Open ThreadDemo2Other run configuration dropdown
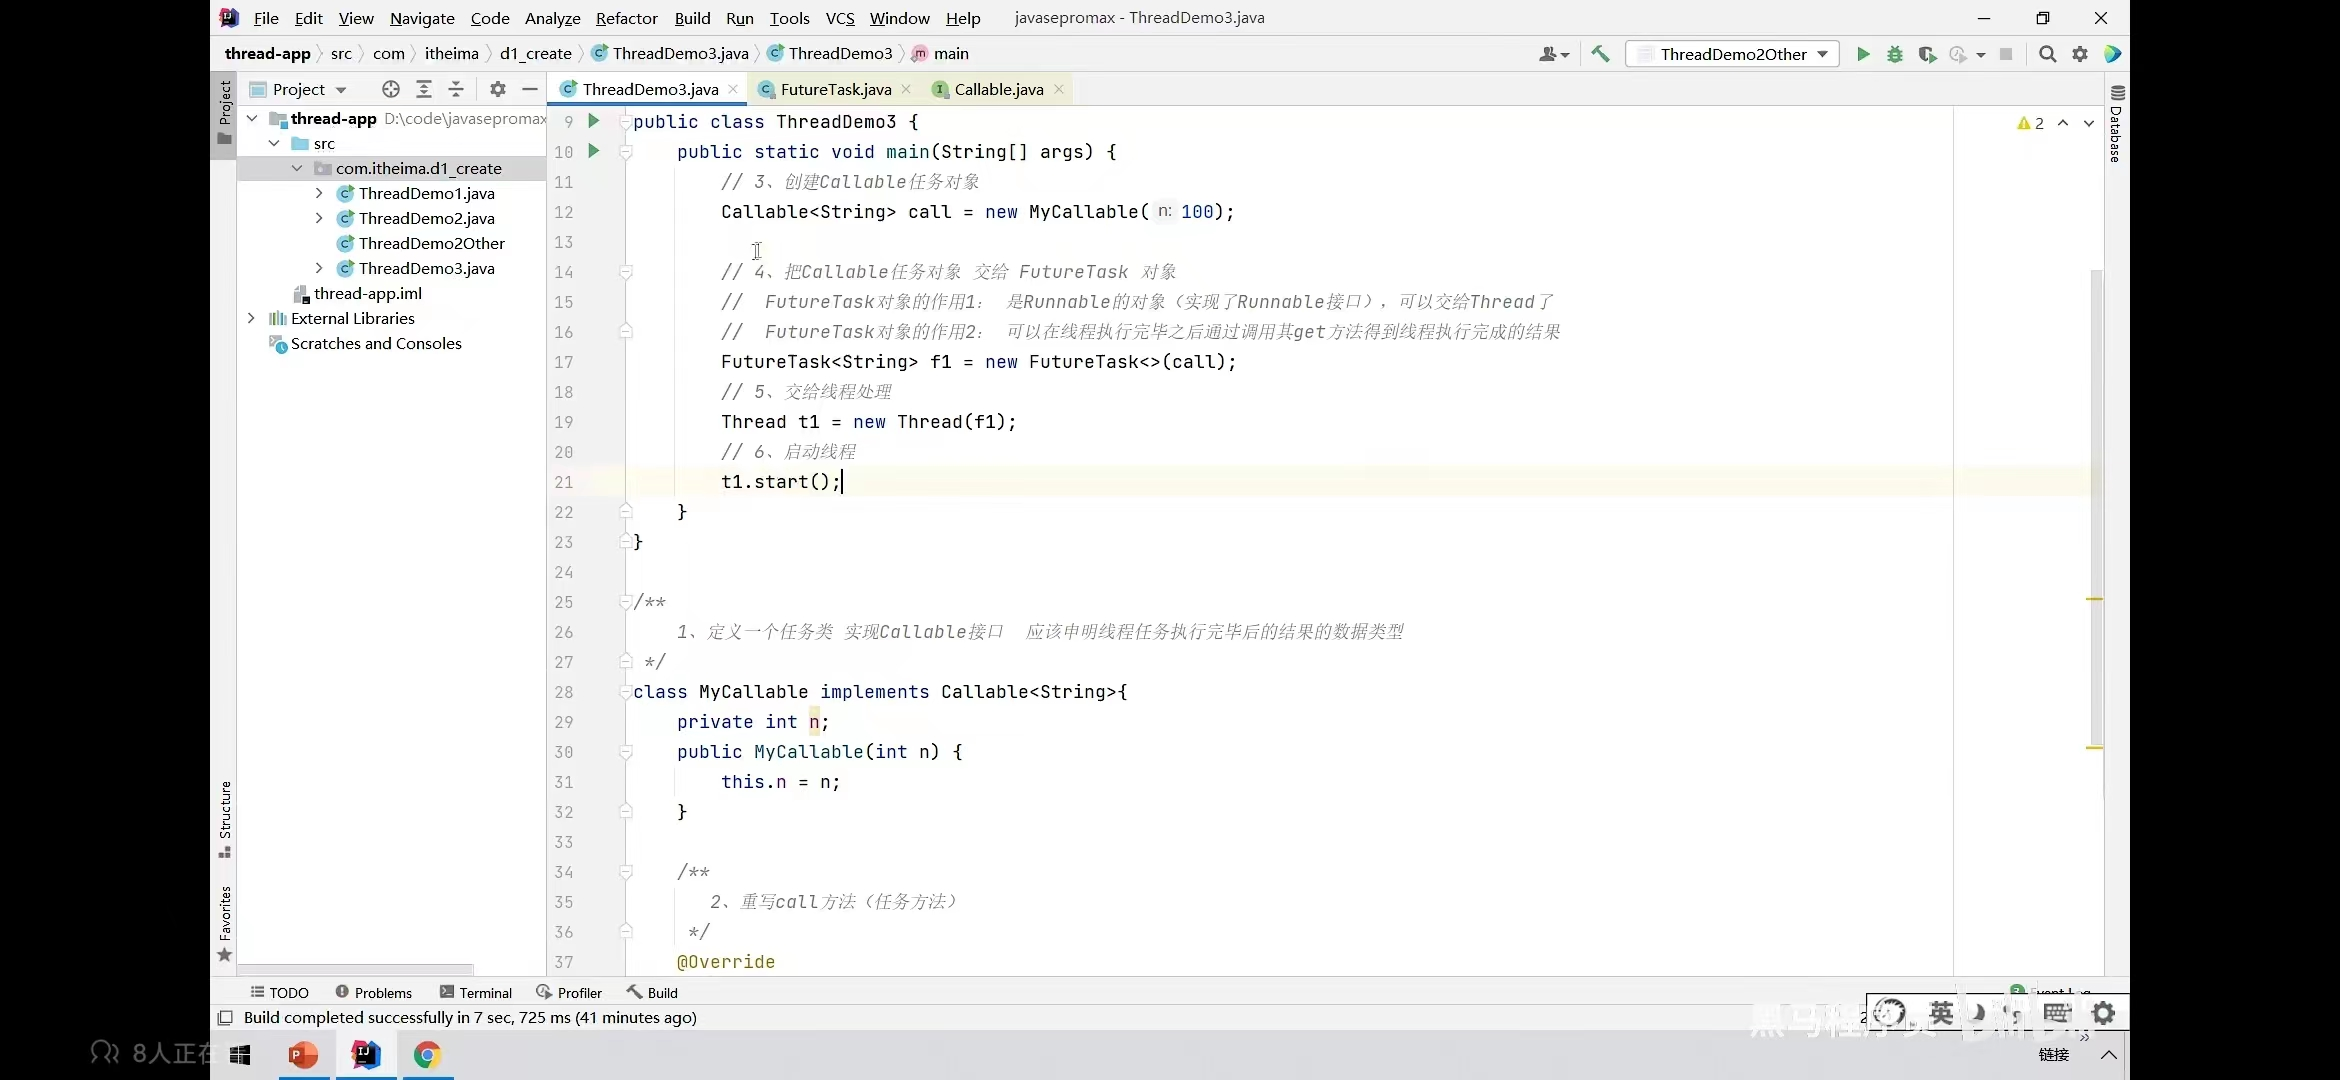 [1734, 54]
